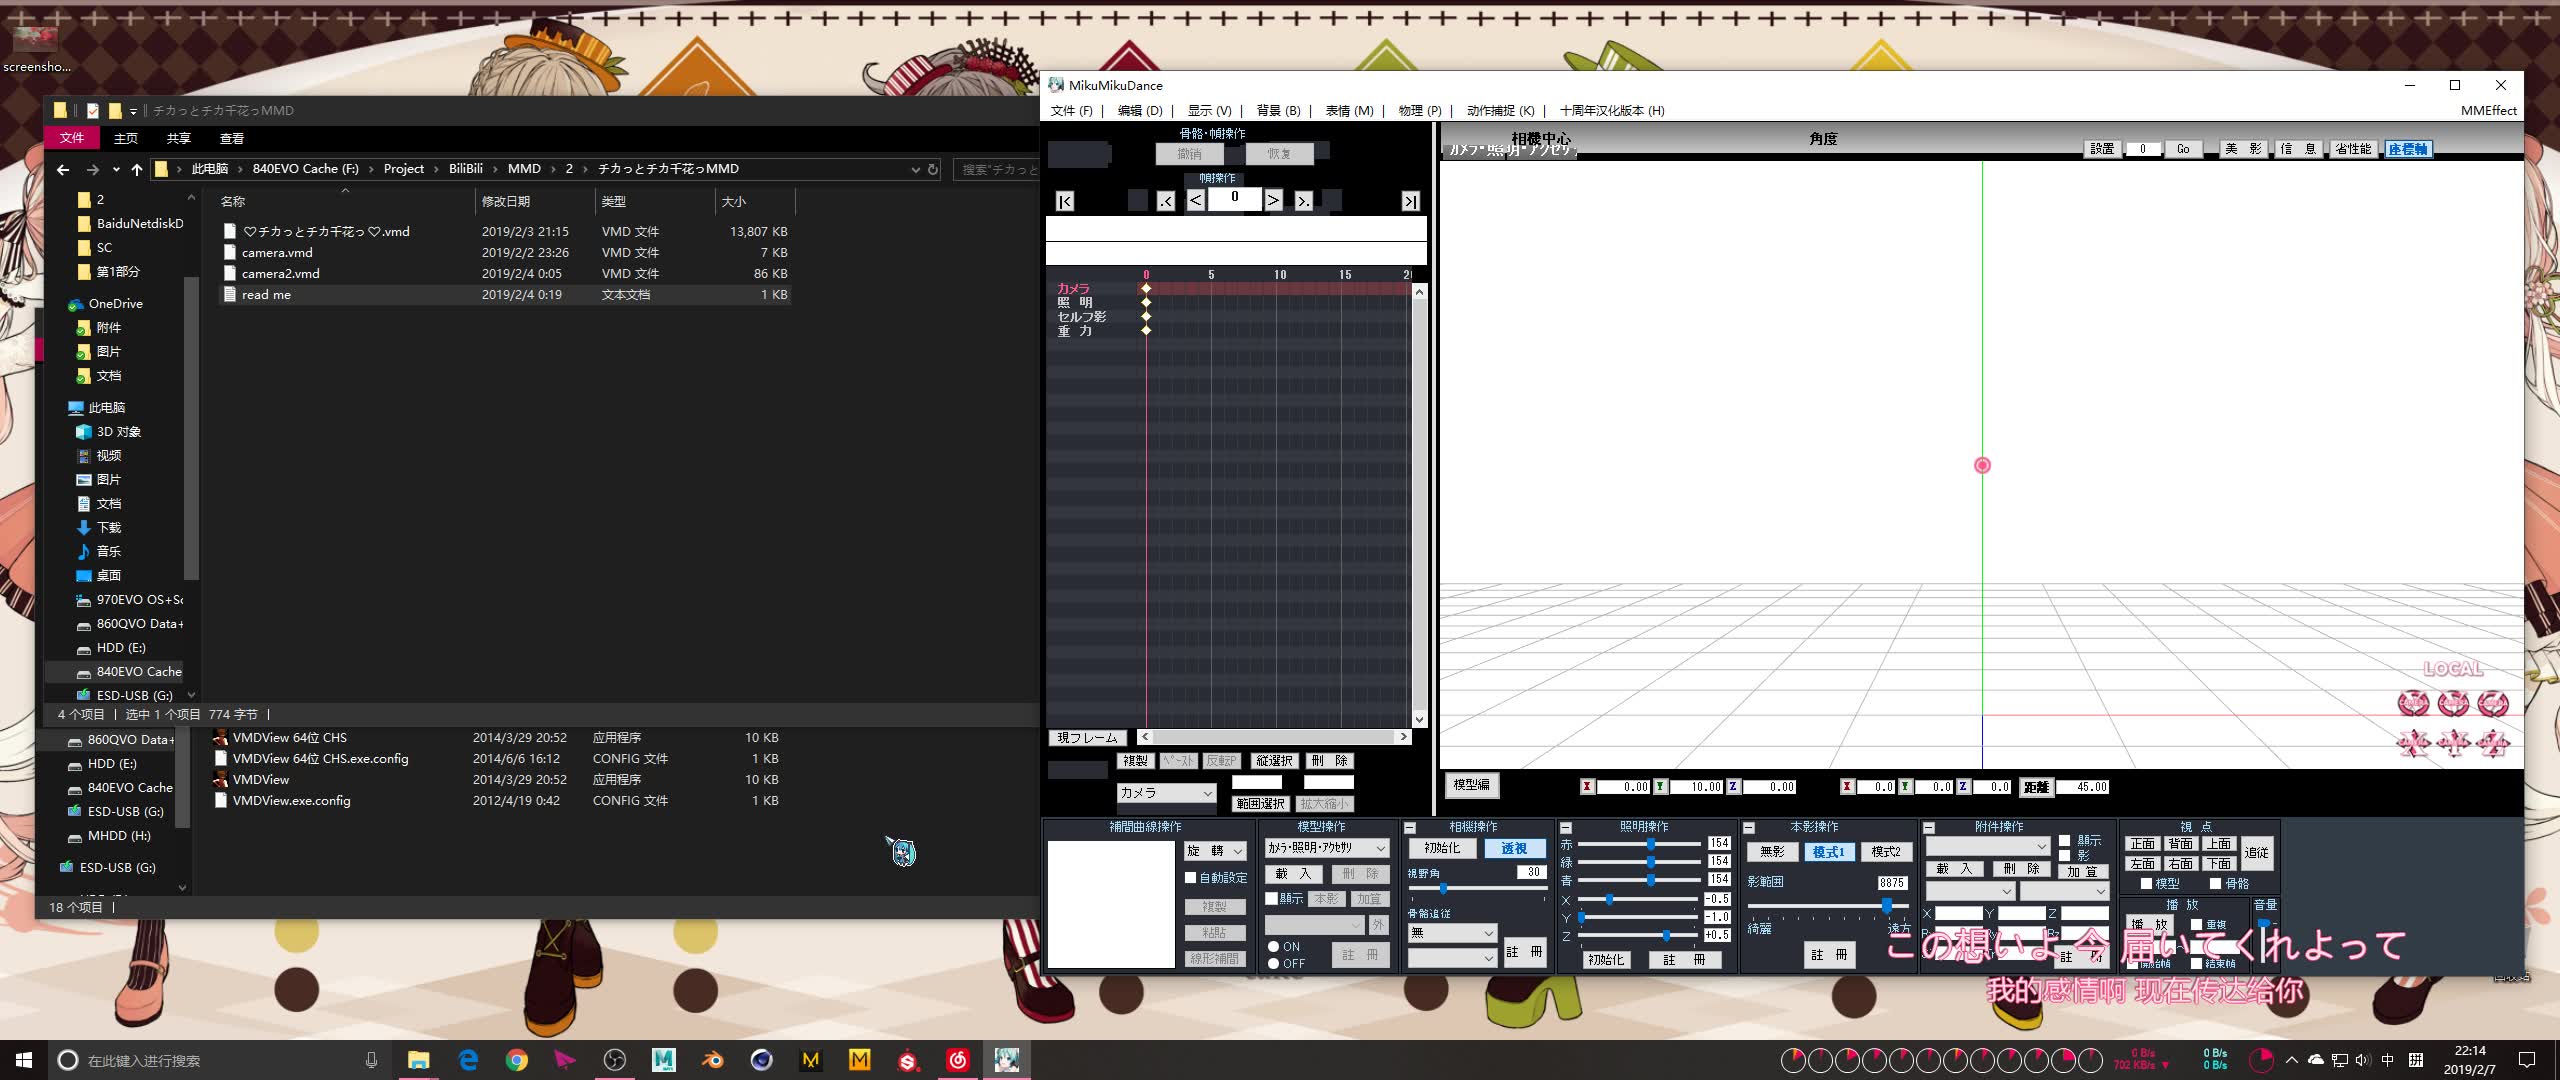Collapse the 附件操作 panel with minus icon

click(1929, 828)
